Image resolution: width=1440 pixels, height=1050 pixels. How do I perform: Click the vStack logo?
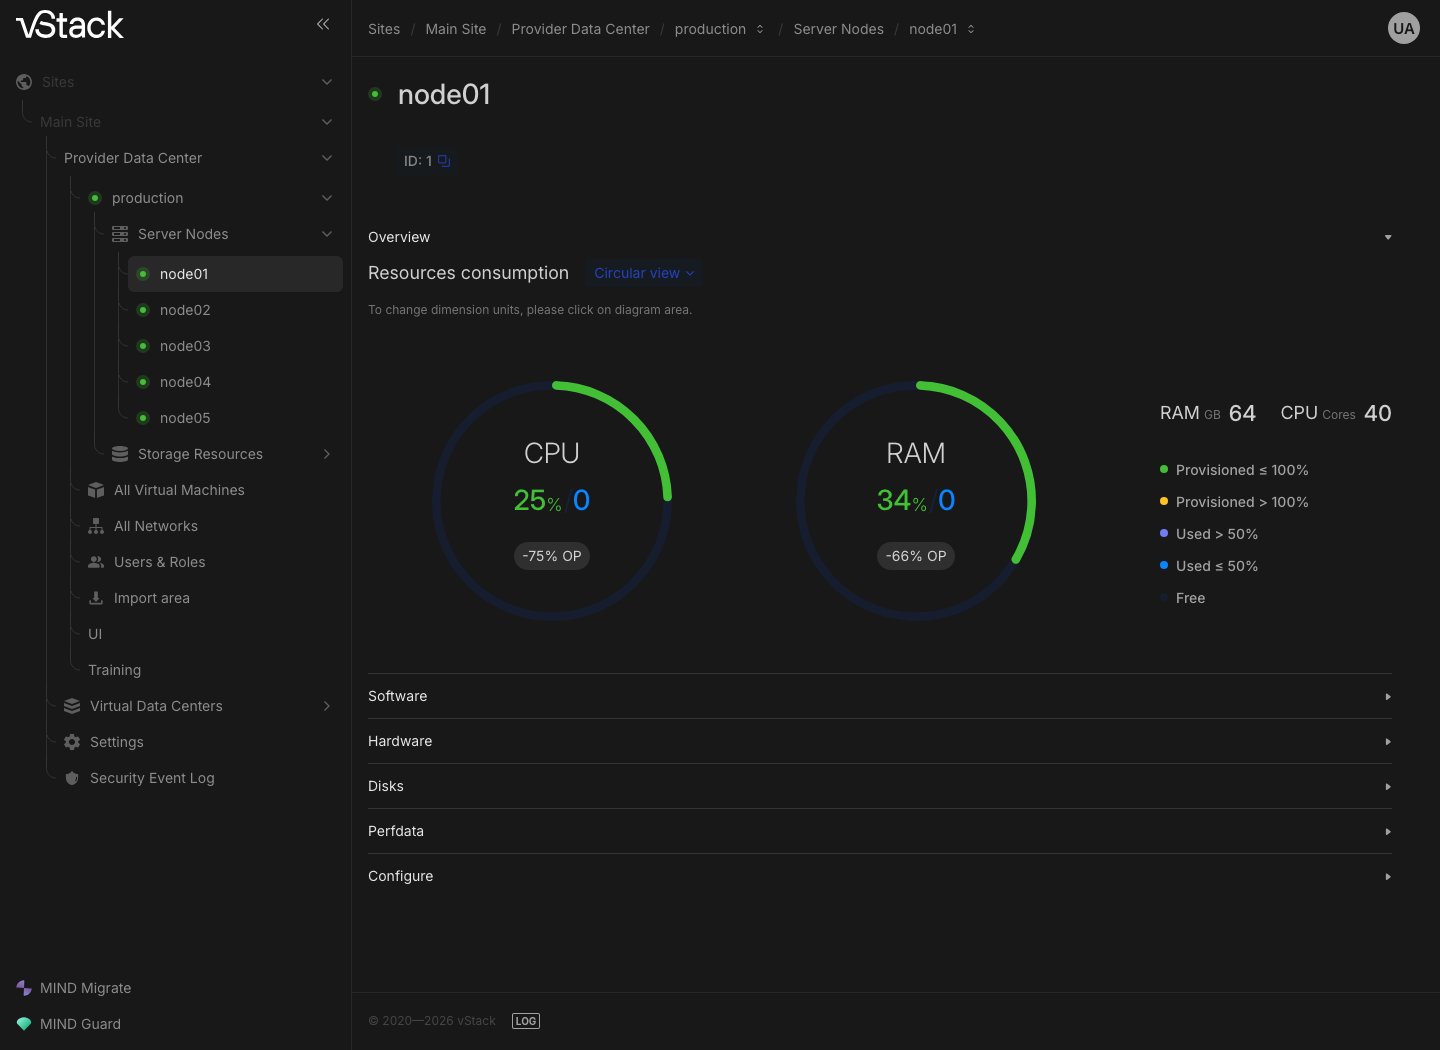tap(70, 24)
